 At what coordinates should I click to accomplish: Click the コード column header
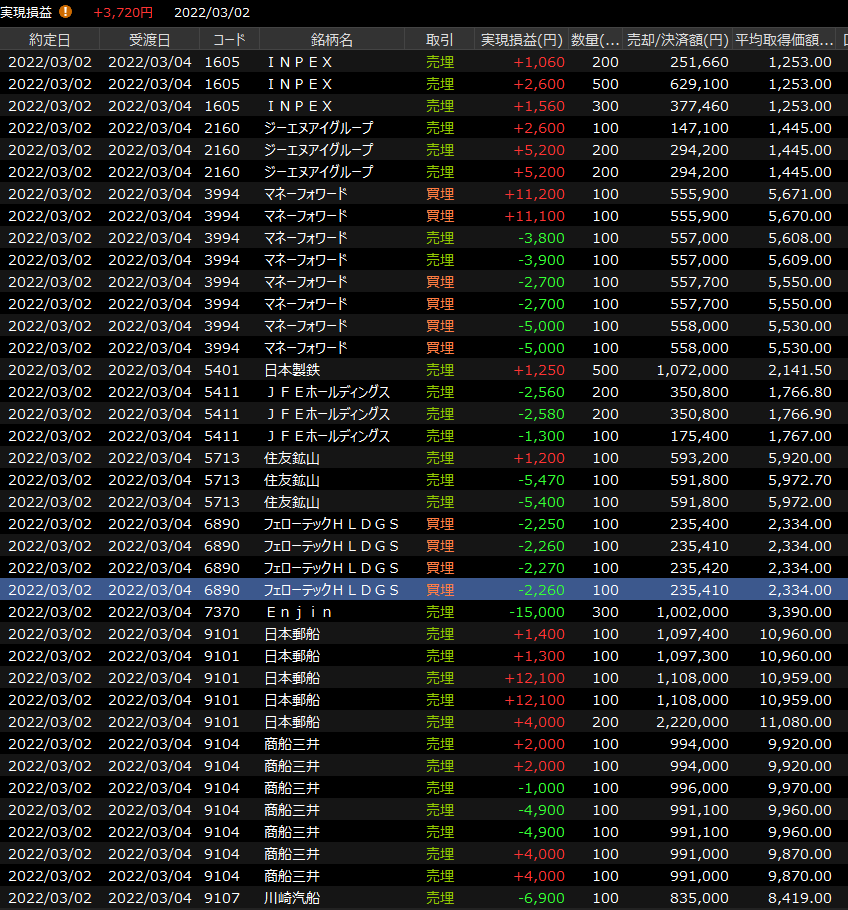(x=229, y=40)
